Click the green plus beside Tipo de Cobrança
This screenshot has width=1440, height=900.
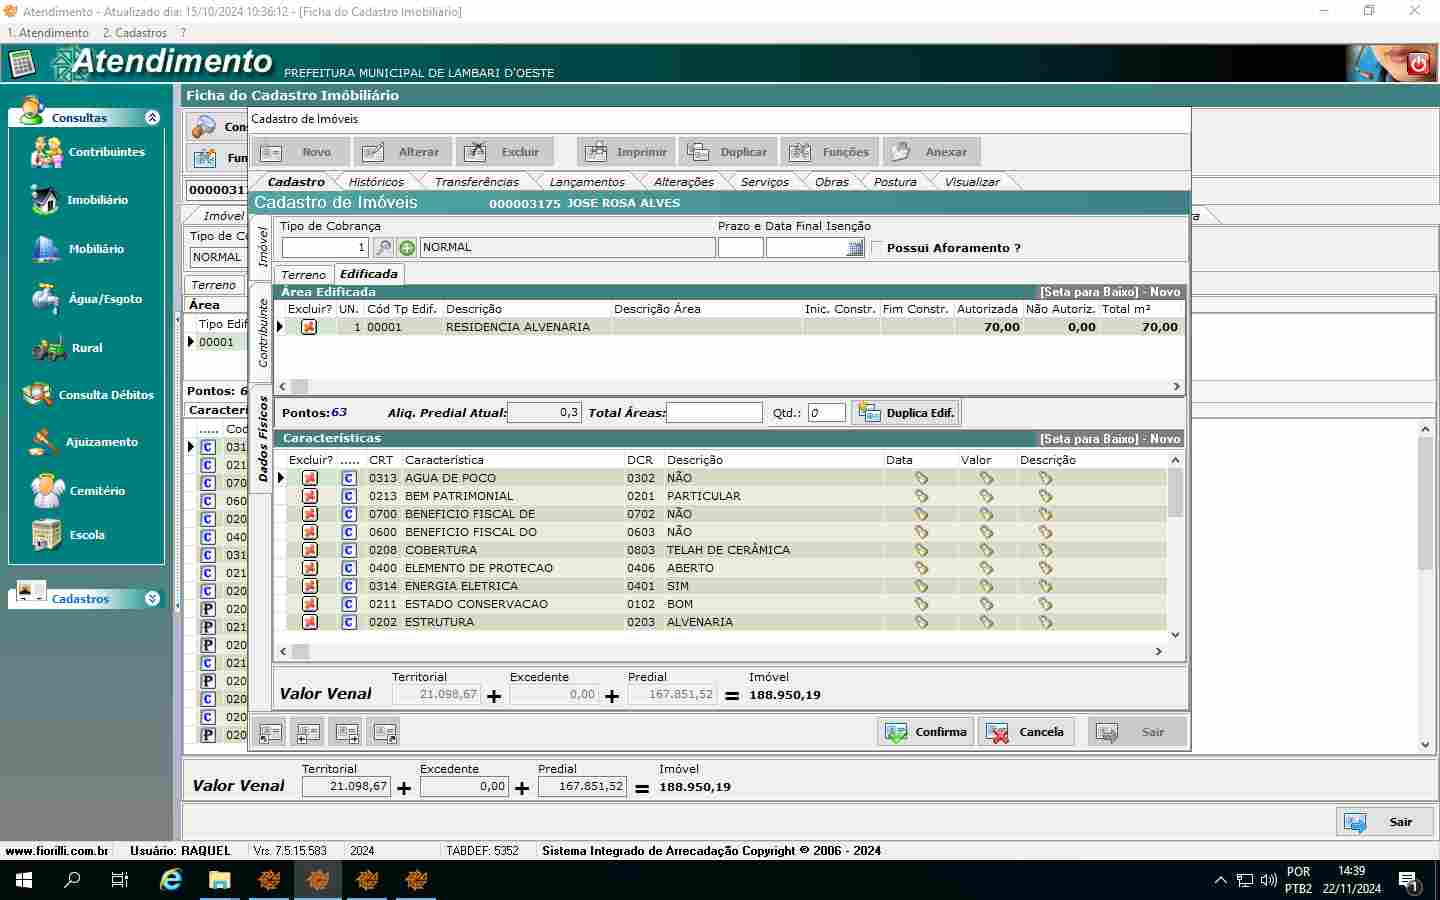(x=407, y=248)
